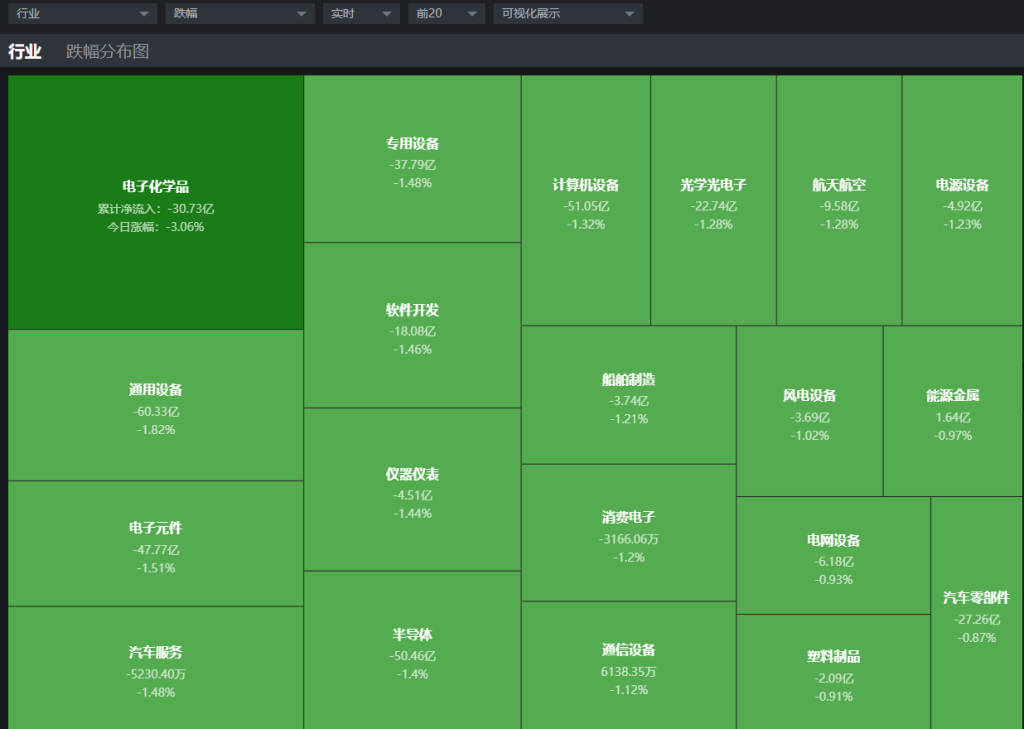Expand the 跌幅 sort dropdown
This screenshot has height=729, width=1024.
tap(239, 14)
